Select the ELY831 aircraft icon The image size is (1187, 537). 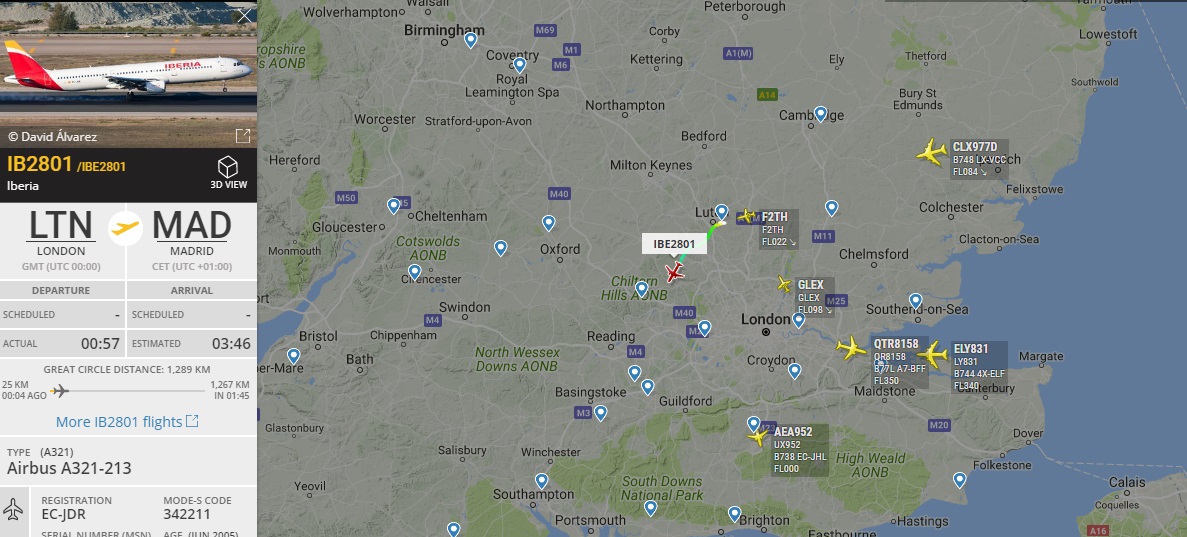tap(933, 354)
